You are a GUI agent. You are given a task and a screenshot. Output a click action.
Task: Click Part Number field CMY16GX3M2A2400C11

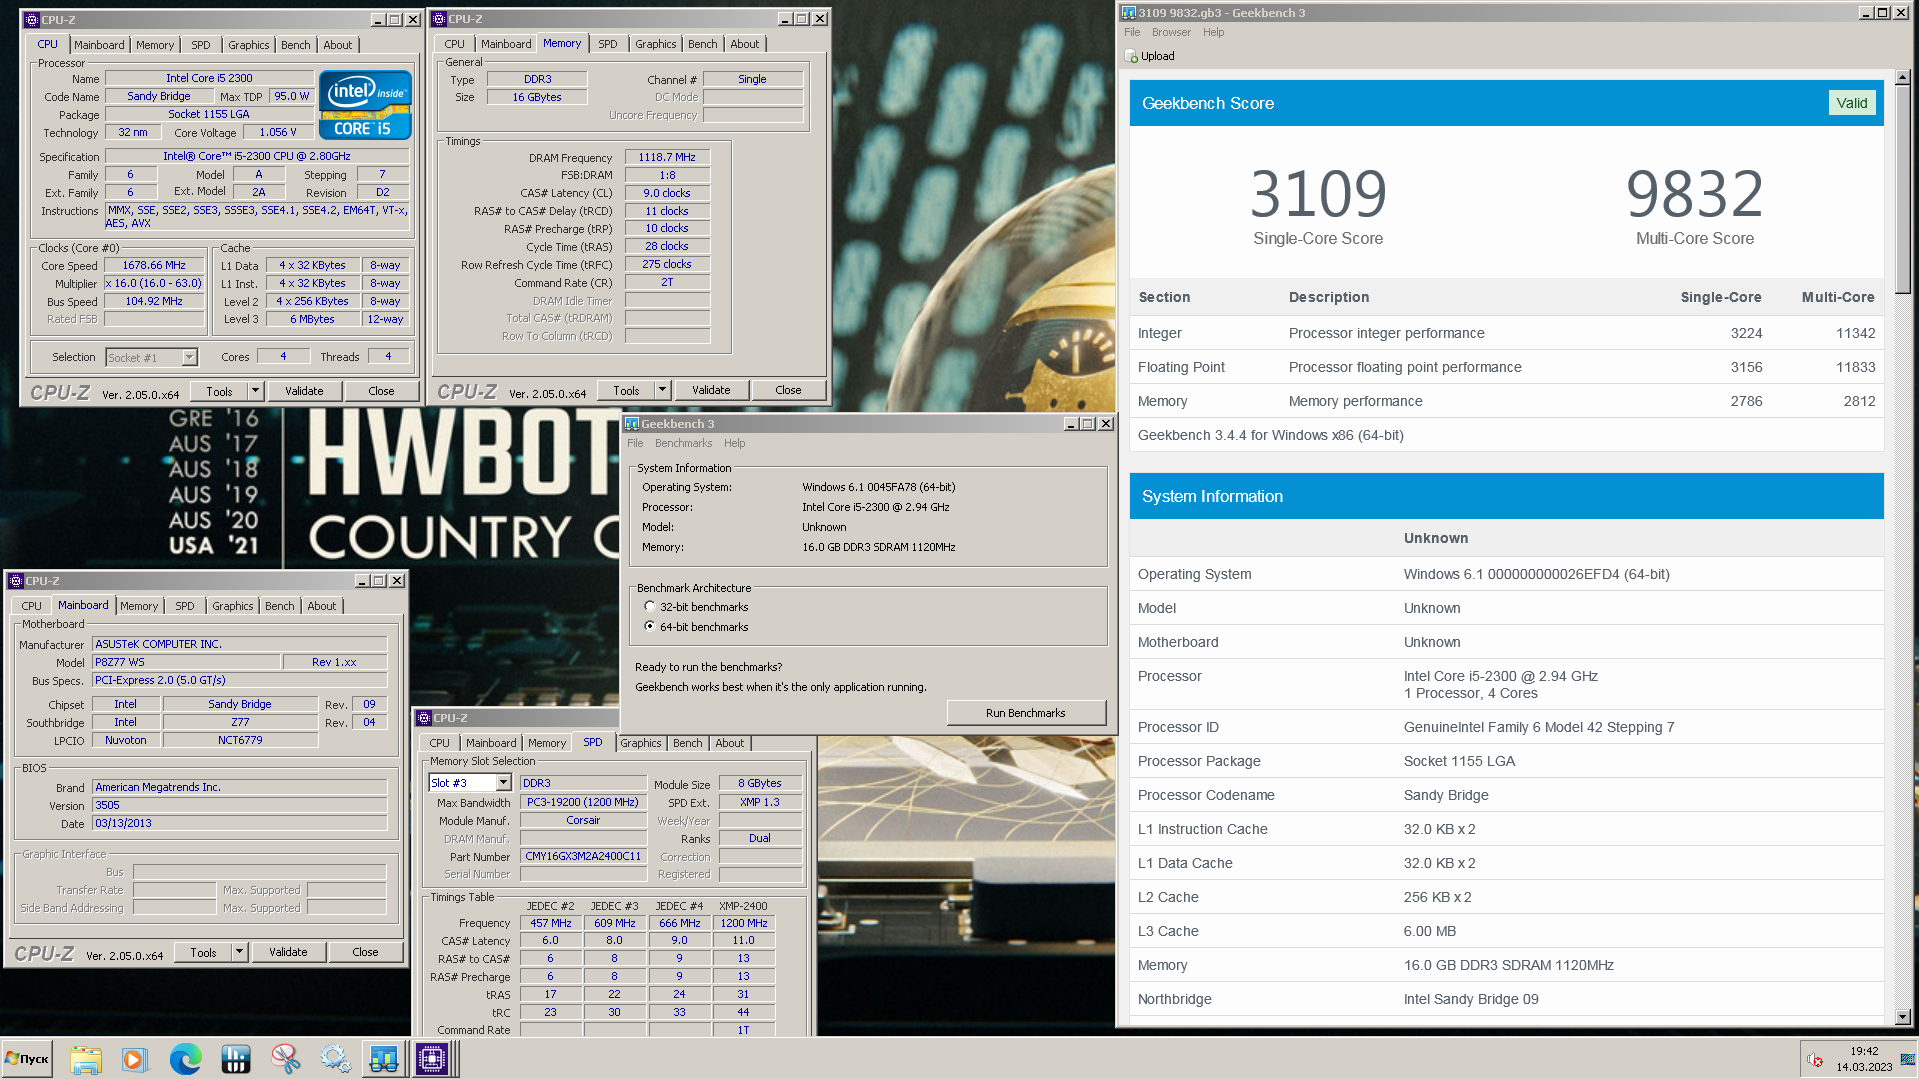(x=583, y=856)
